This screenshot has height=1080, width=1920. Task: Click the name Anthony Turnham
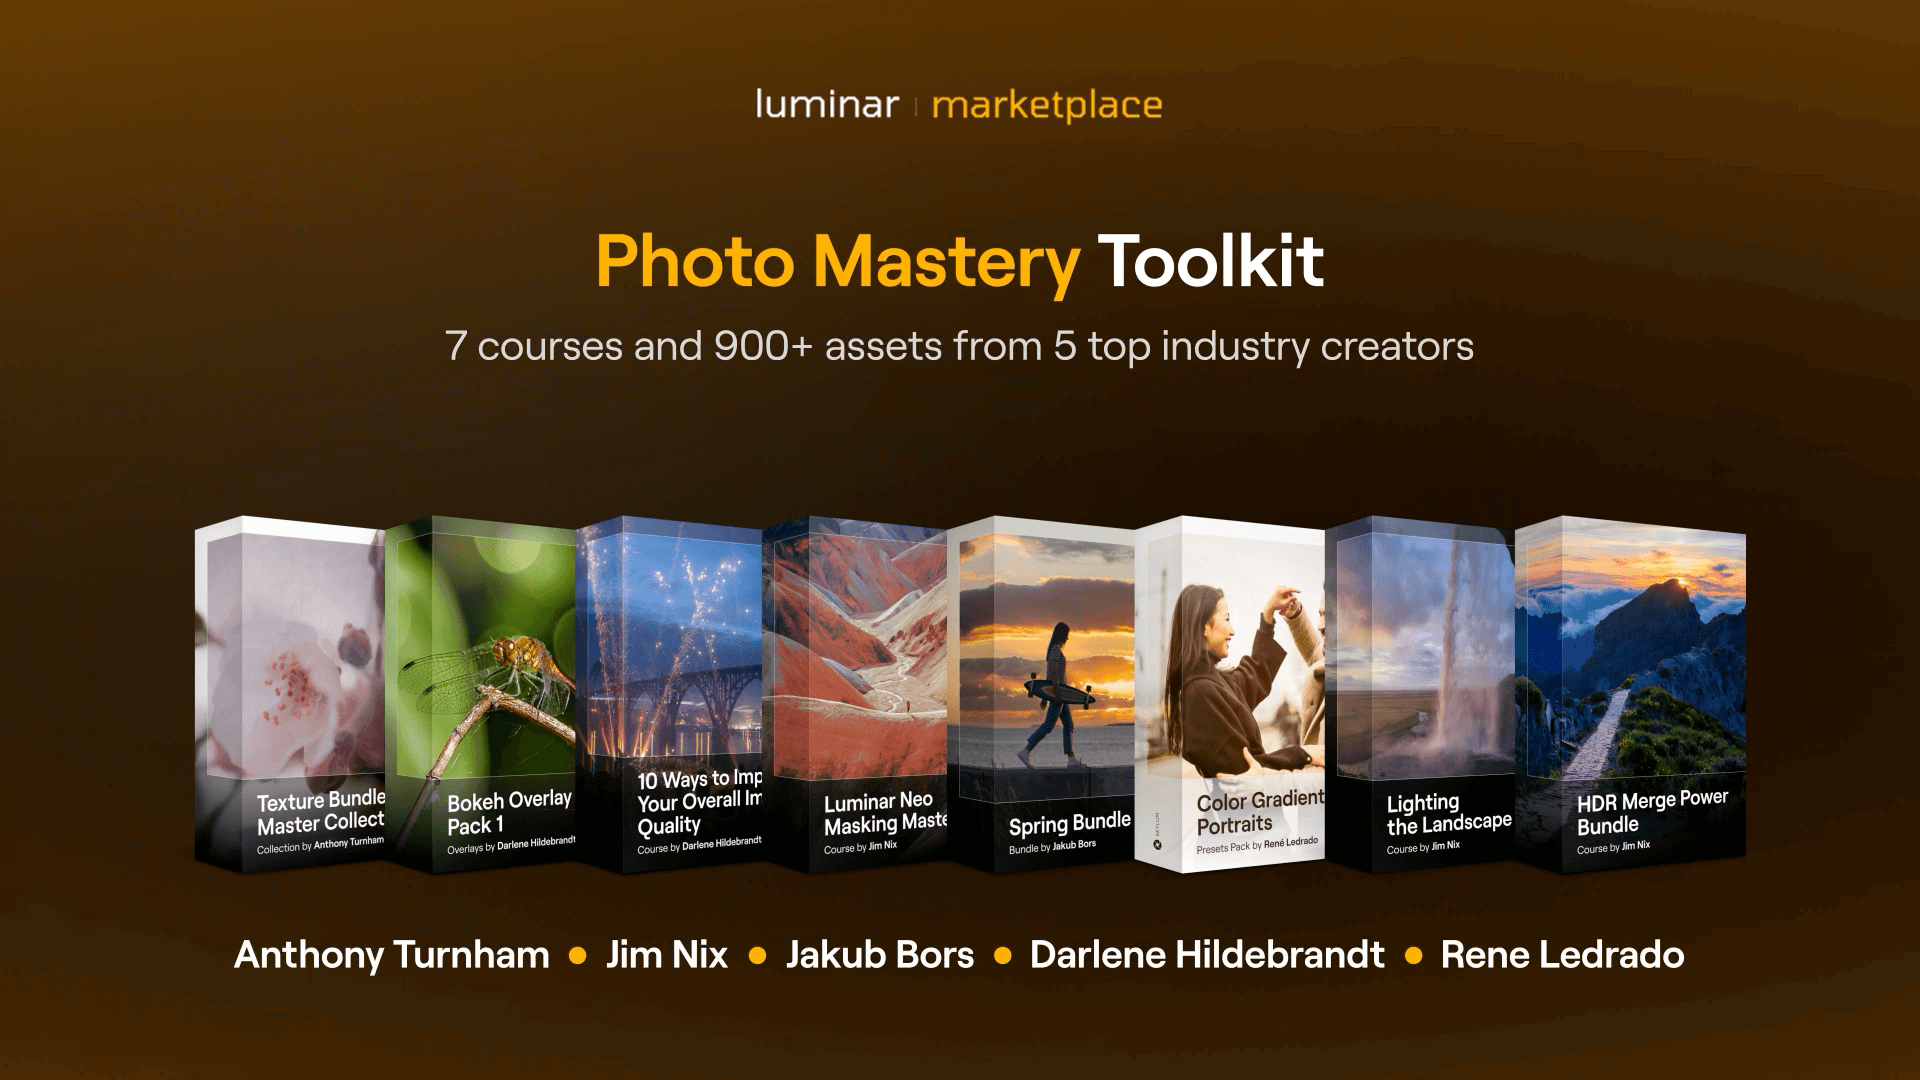click(x=392, y=955)
